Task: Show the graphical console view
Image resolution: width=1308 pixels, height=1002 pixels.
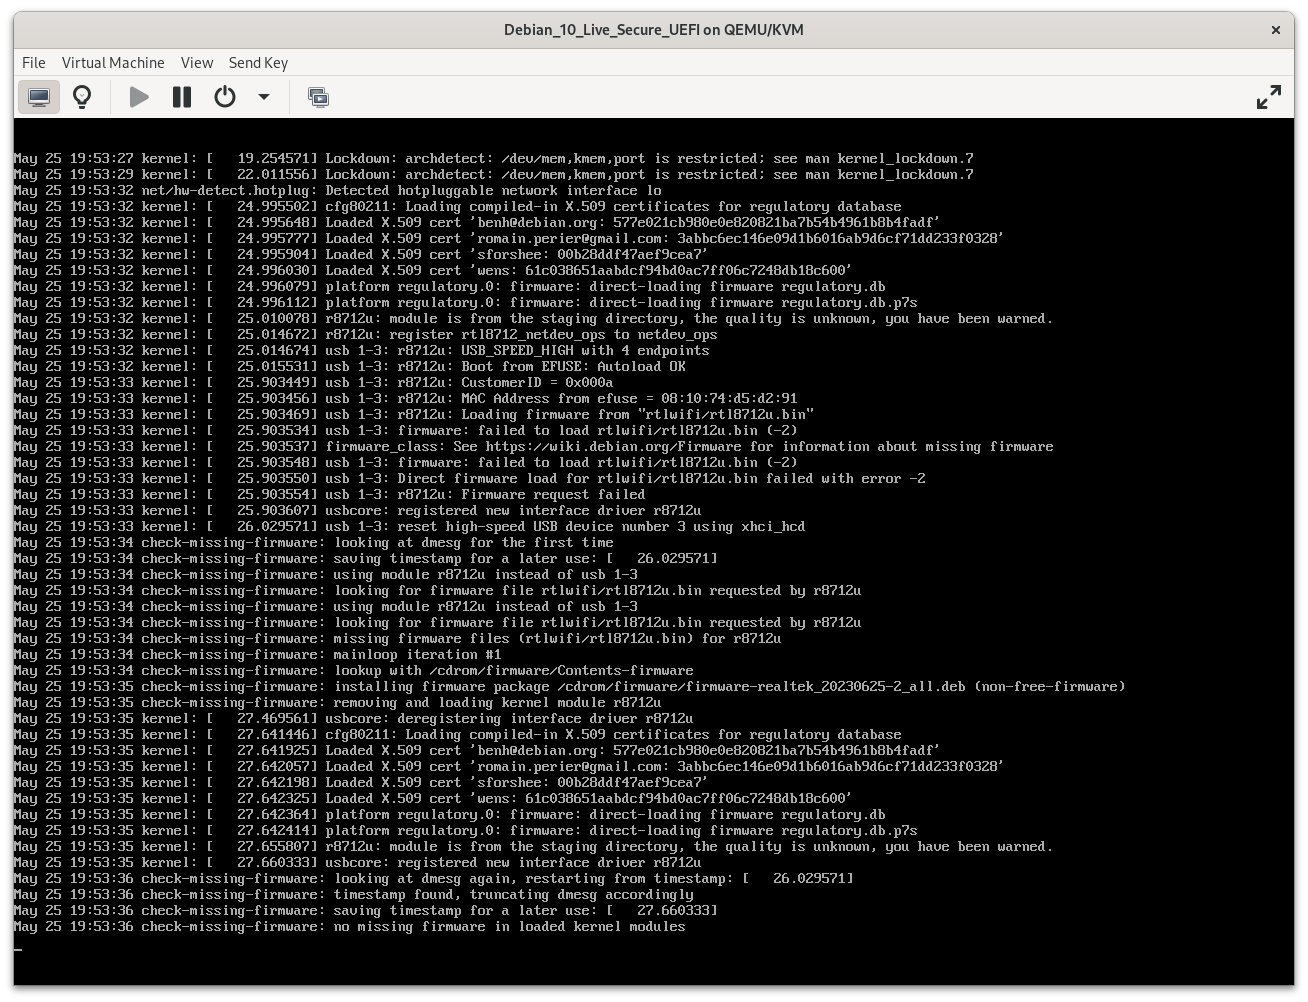Action: [39, 97]
